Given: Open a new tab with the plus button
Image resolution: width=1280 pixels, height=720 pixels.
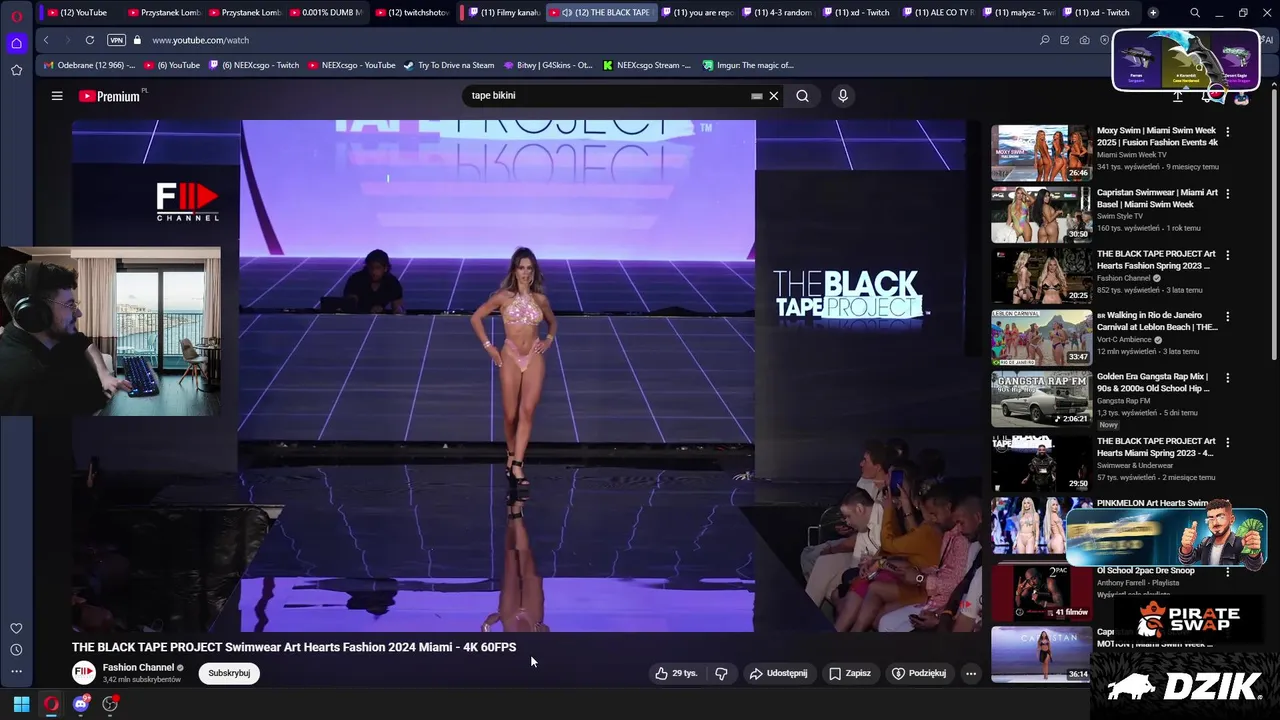Looking at the screenshot, I should (x=1153, y=13).
